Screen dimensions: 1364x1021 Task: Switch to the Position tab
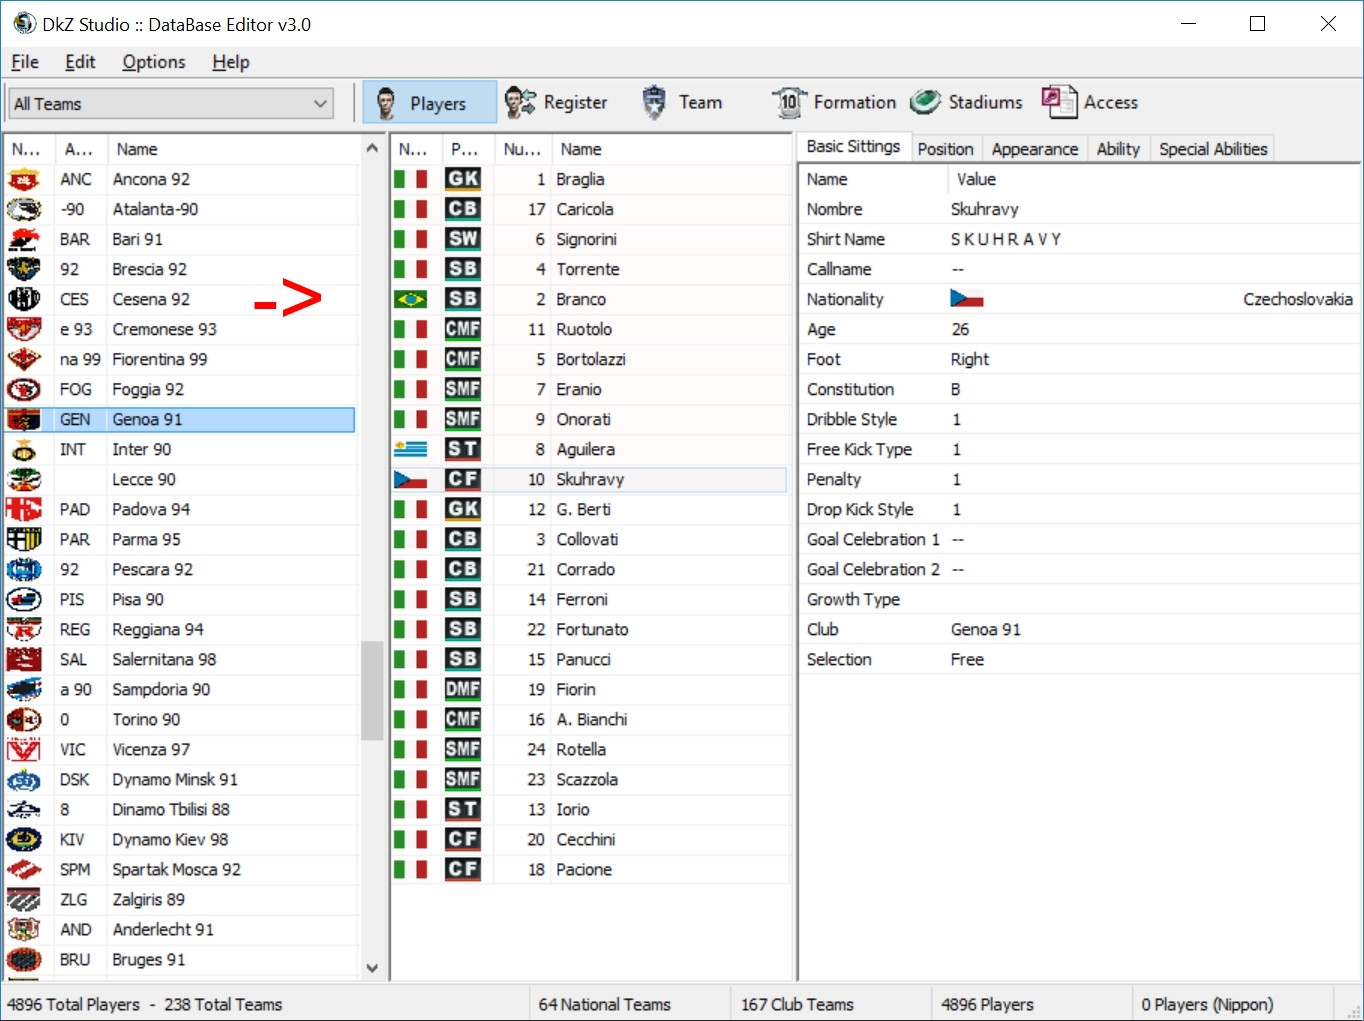point(945,149)
